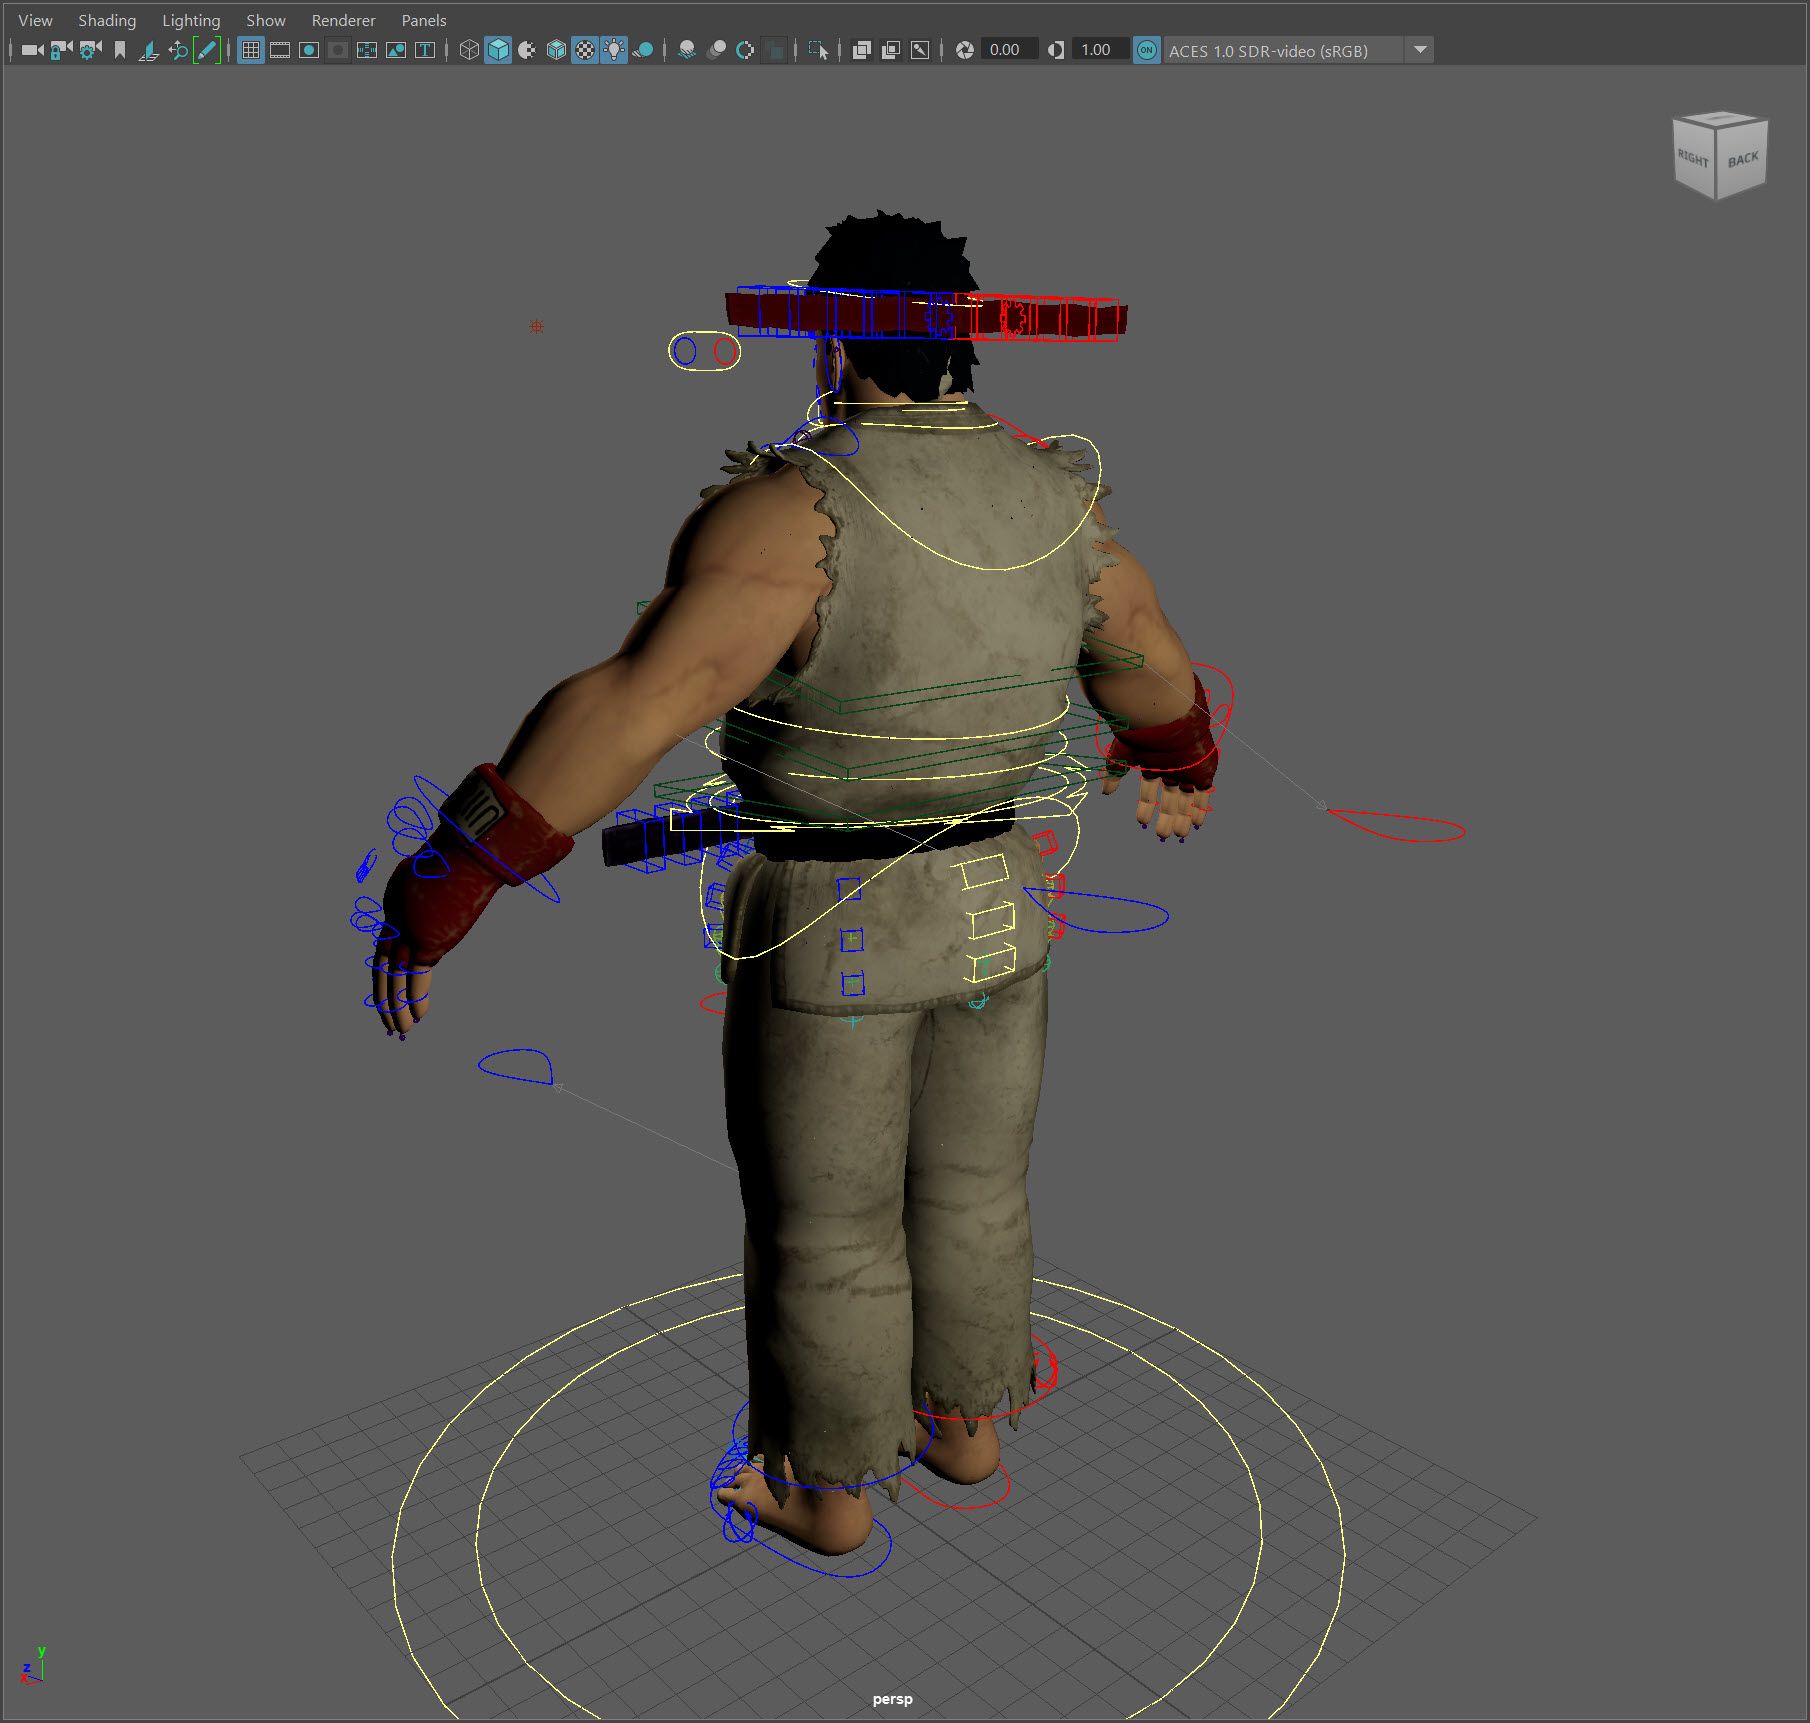Open Camera Attributes via gear-camera icon
Screen dimensions: 1810x1723
90,50
